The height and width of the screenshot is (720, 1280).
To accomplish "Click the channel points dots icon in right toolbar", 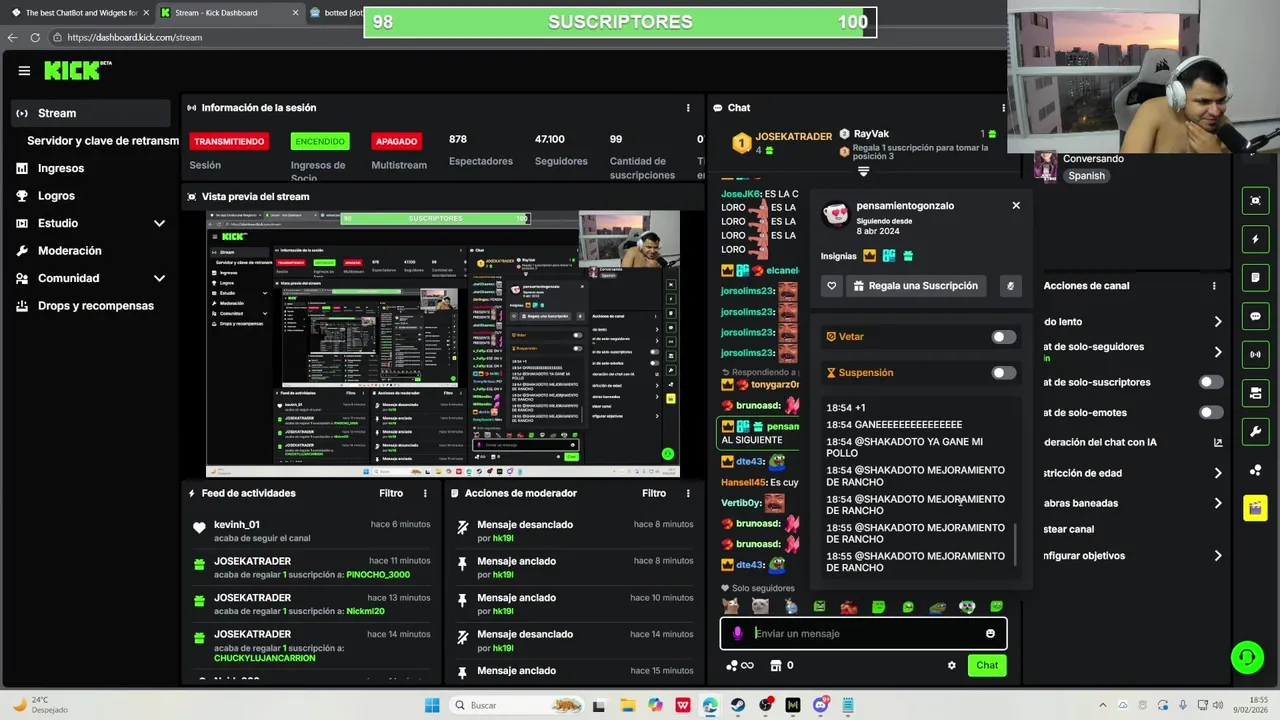I will [x=1255, y=470].
